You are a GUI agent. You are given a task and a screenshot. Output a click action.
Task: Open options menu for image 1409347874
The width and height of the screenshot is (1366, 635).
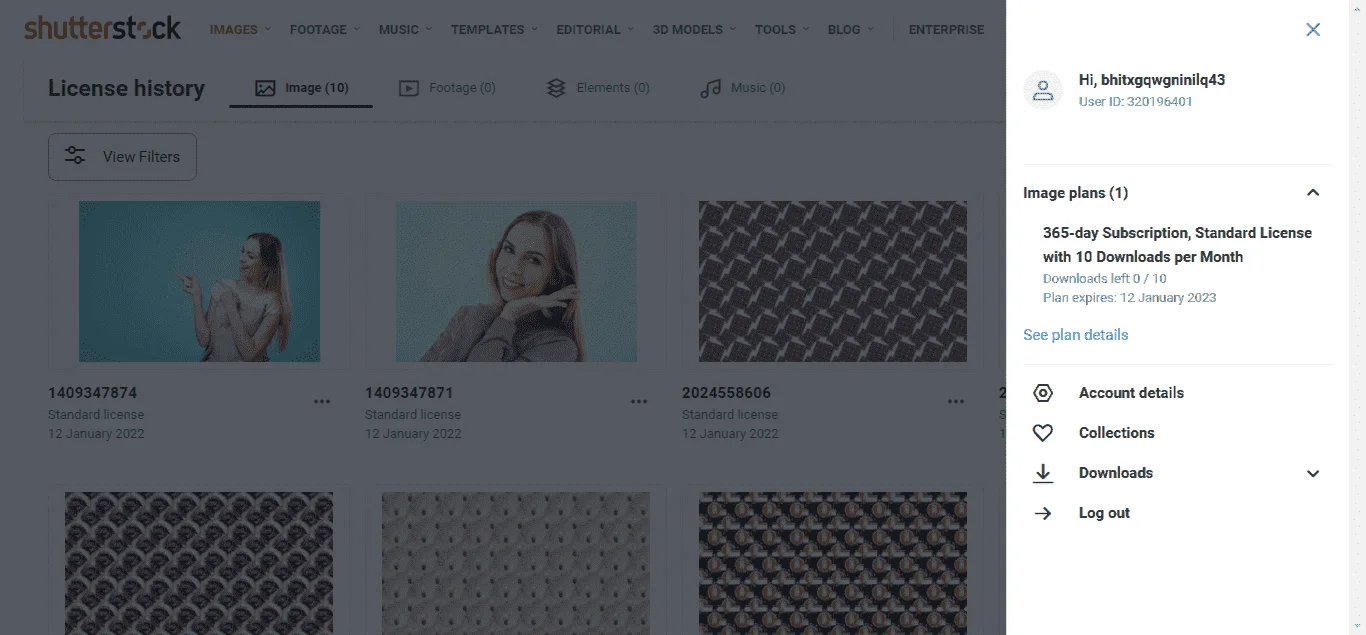[x=322, y=401]
